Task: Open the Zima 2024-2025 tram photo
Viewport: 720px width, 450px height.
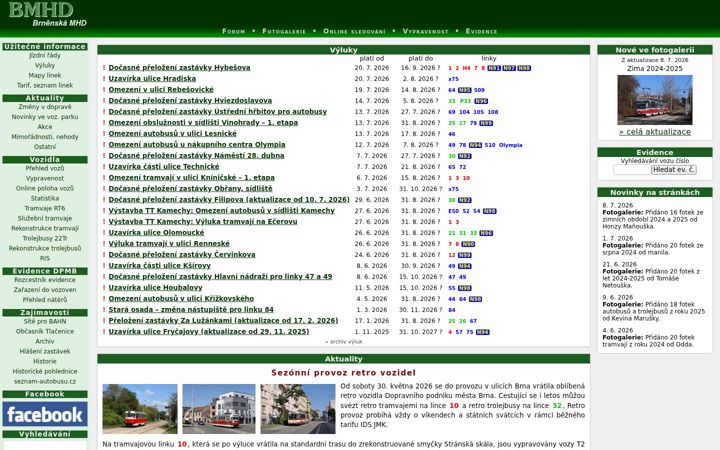Action: coord(654,100)
